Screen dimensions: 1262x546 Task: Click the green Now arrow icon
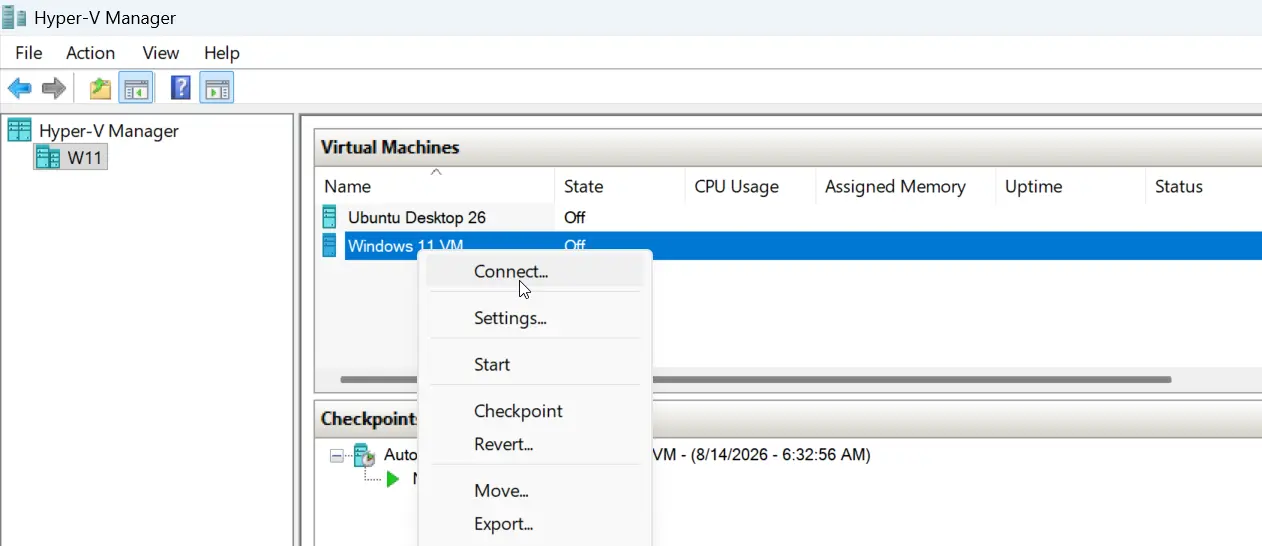(x=392, y=479)
